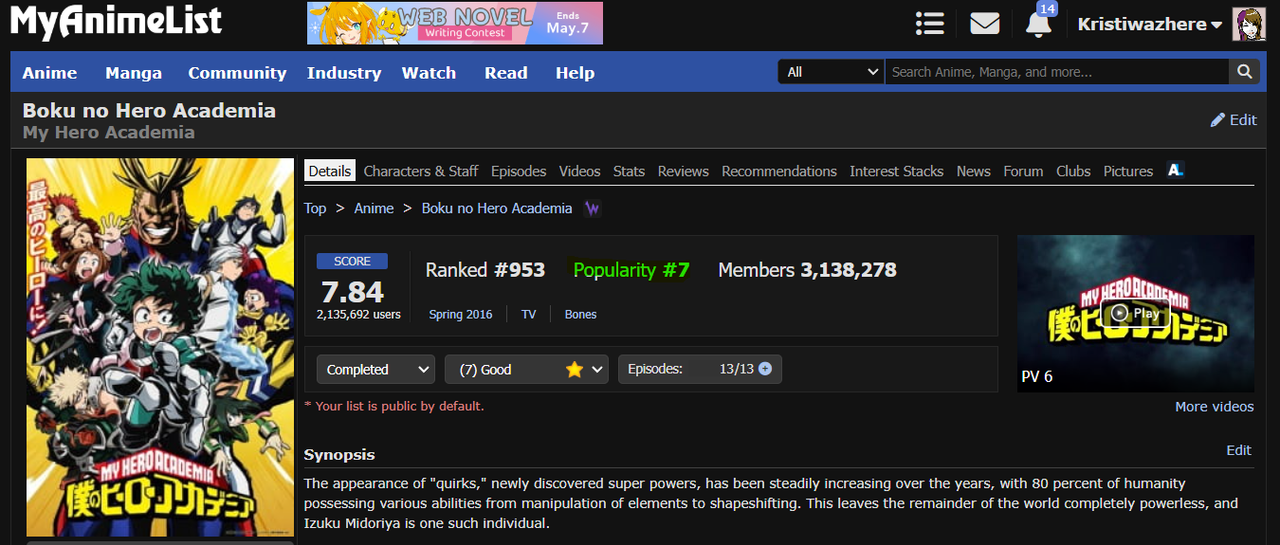Open the Read menu
The width and height of the screenshot is (1280, 545).
click(x=506, y=73)
